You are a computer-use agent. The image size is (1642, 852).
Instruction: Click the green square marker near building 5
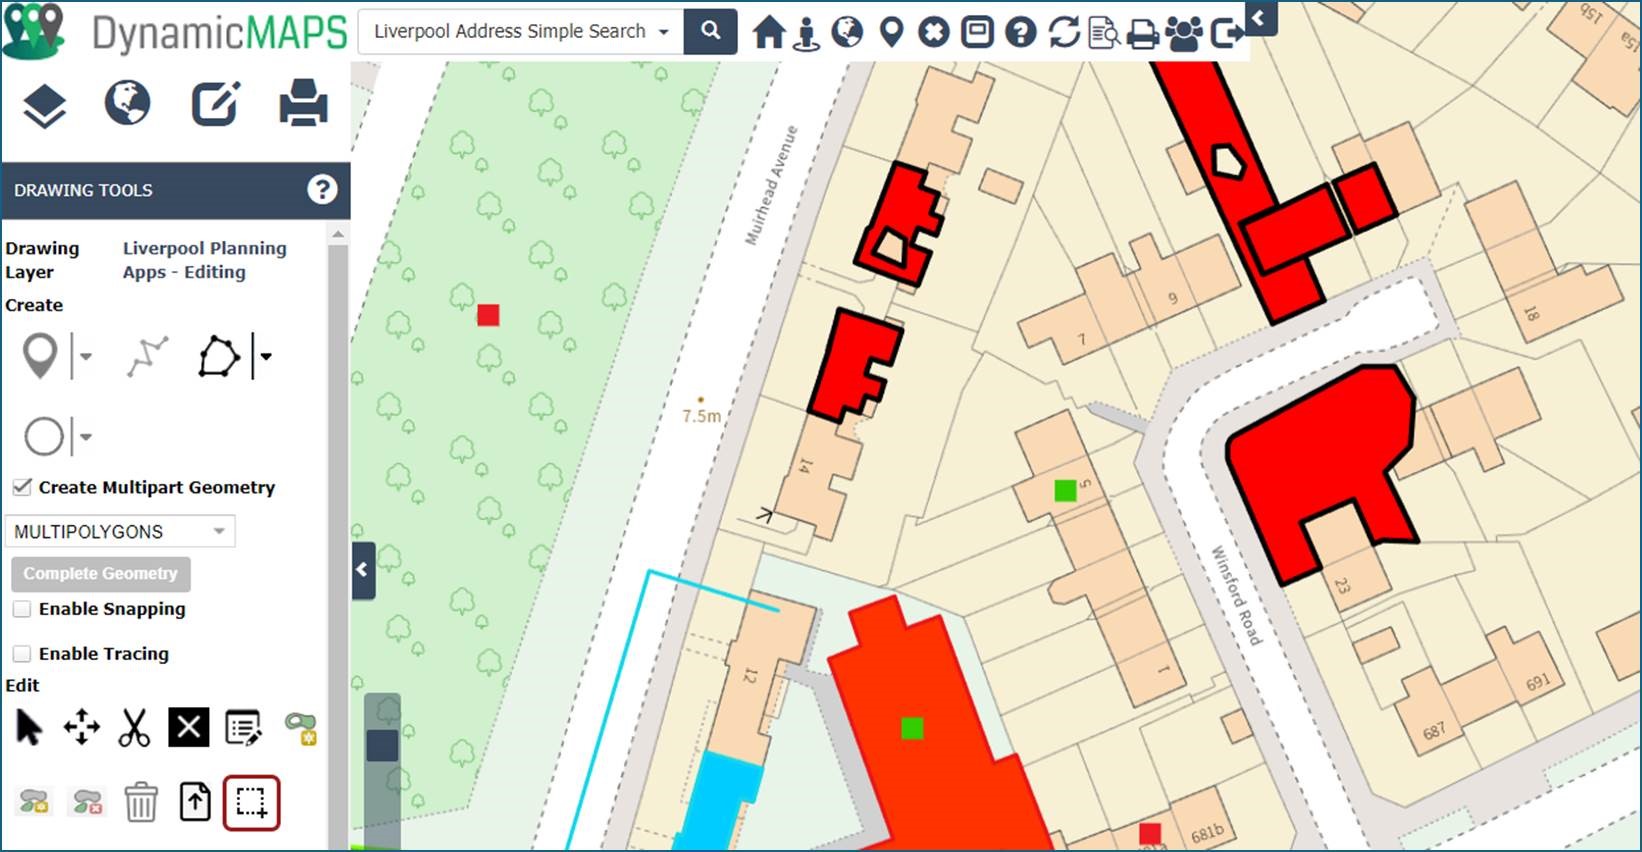click(x=1065, y=490)
